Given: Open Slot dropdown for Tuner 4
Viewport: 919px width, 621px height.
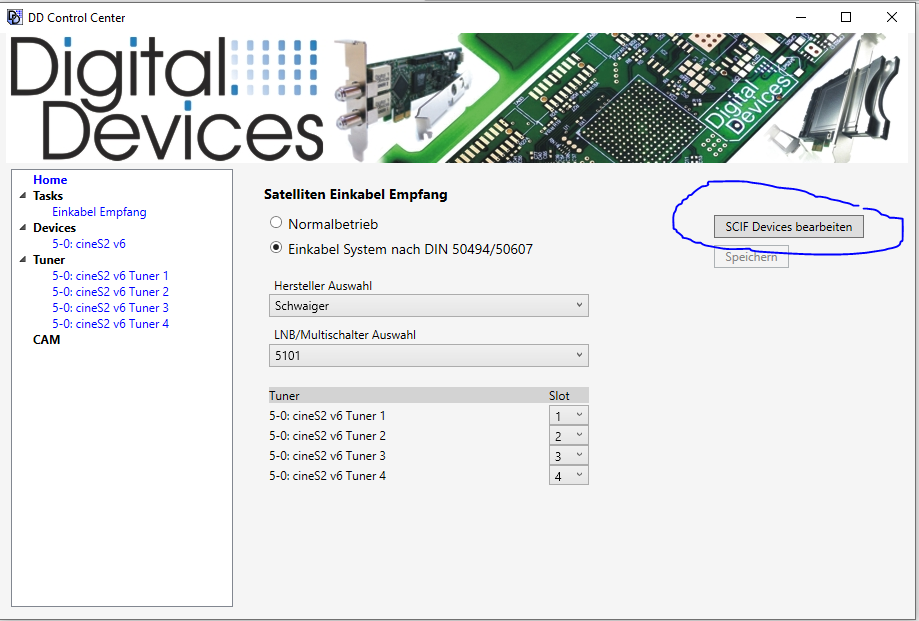Looking at the screenshot, I should pos(569,475).
